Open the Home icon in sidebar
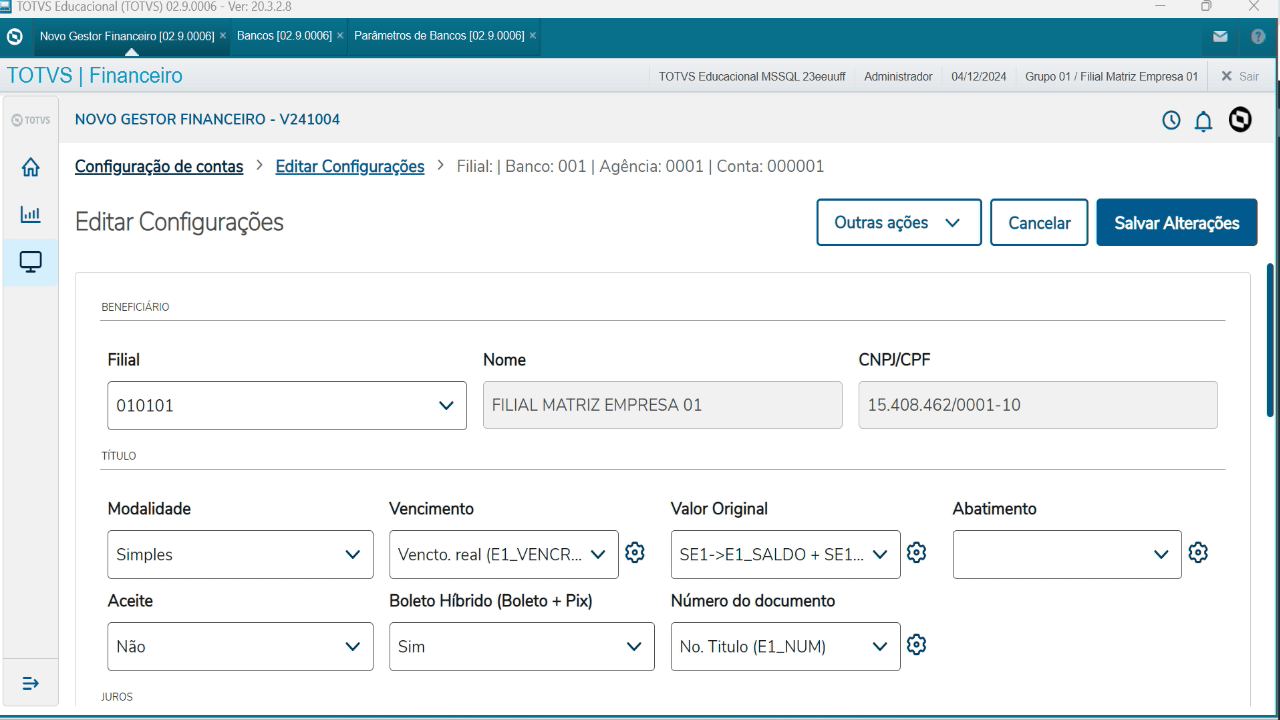Image resolution: width=1280 pixels, height=720 pixels. pyautogui.click(x=30, y=168)
